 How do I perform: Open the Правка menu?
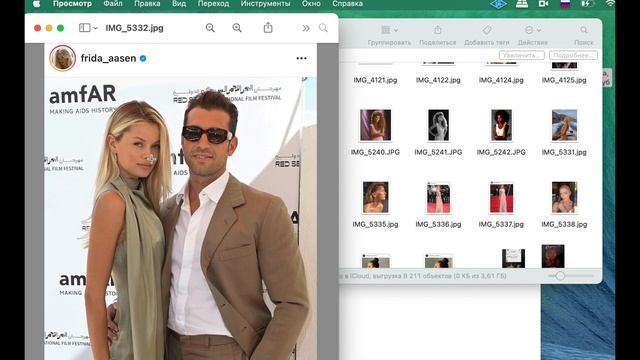click(x=147, y=4)
